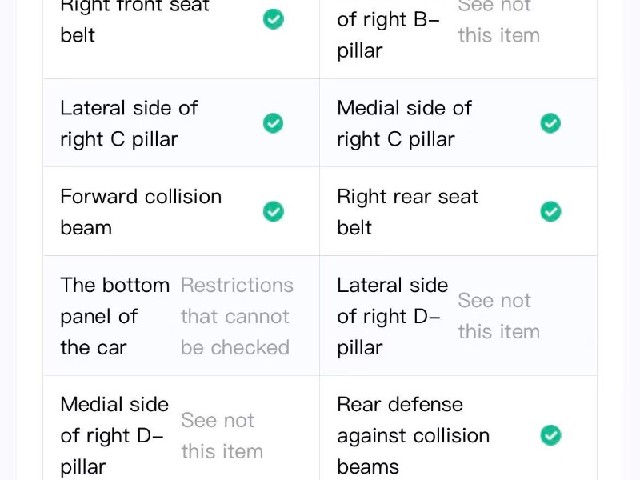This screenshot has height=480, width=640.
Task: Select the Right rear seat belt label
Action: [407, 212]
